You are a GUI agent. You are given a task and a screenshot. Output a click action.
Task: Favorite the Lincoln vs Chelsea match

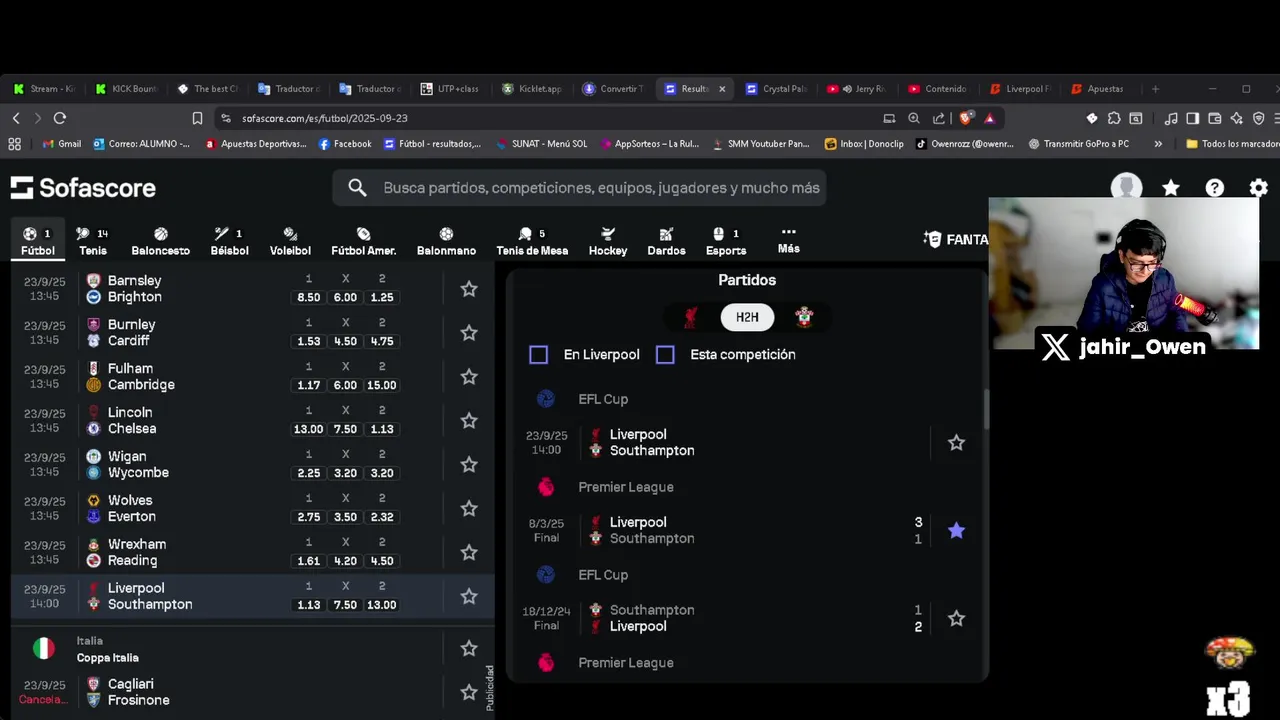[x=469, y=421]
